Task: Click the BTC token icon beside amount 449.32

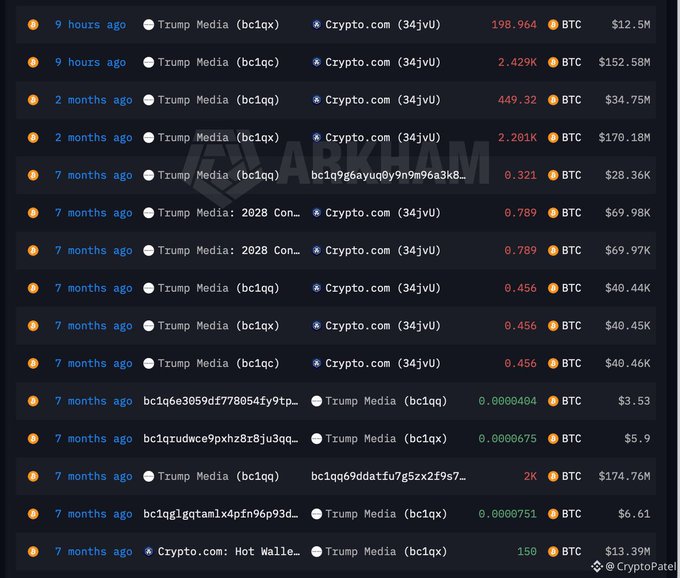Action: point(553,100)
